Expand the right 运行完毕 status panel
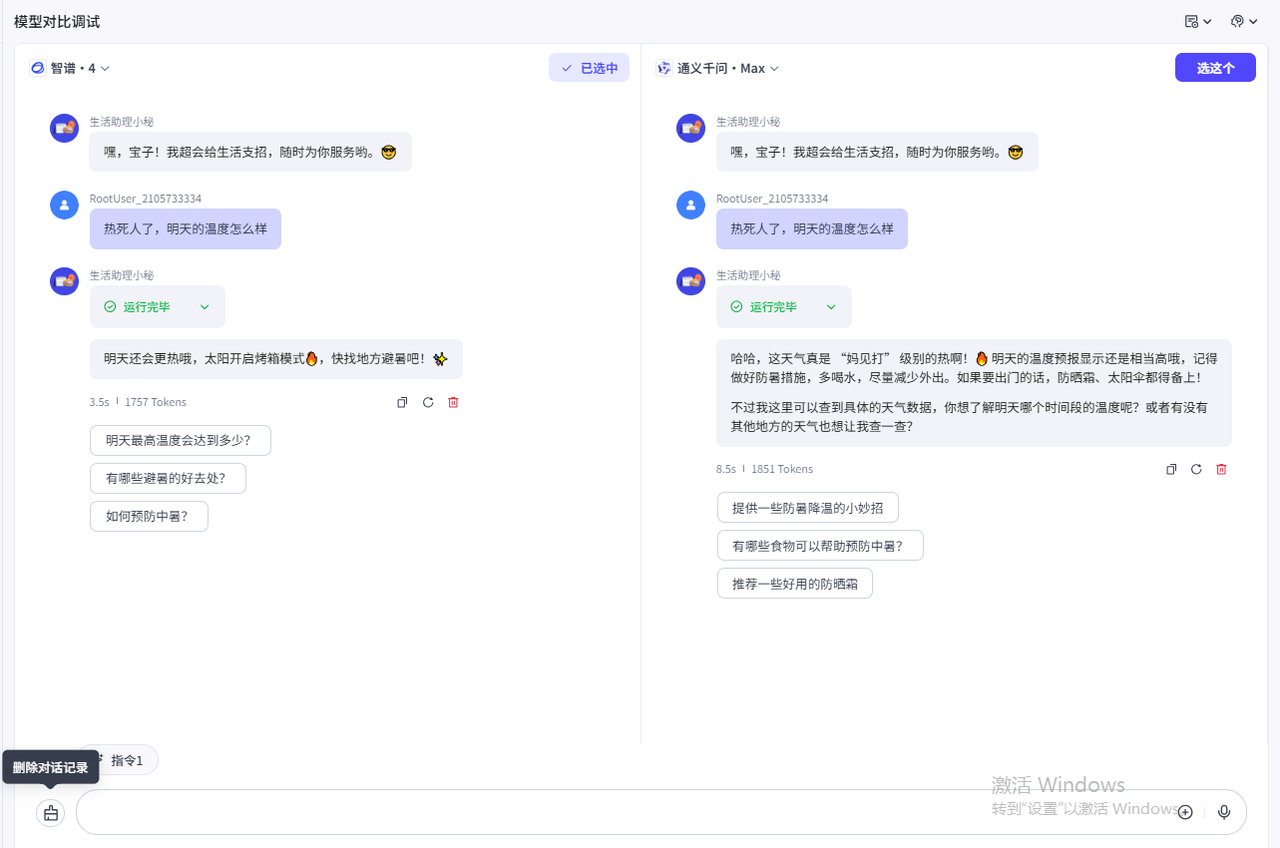The image size is (1280, 848). 831,307
